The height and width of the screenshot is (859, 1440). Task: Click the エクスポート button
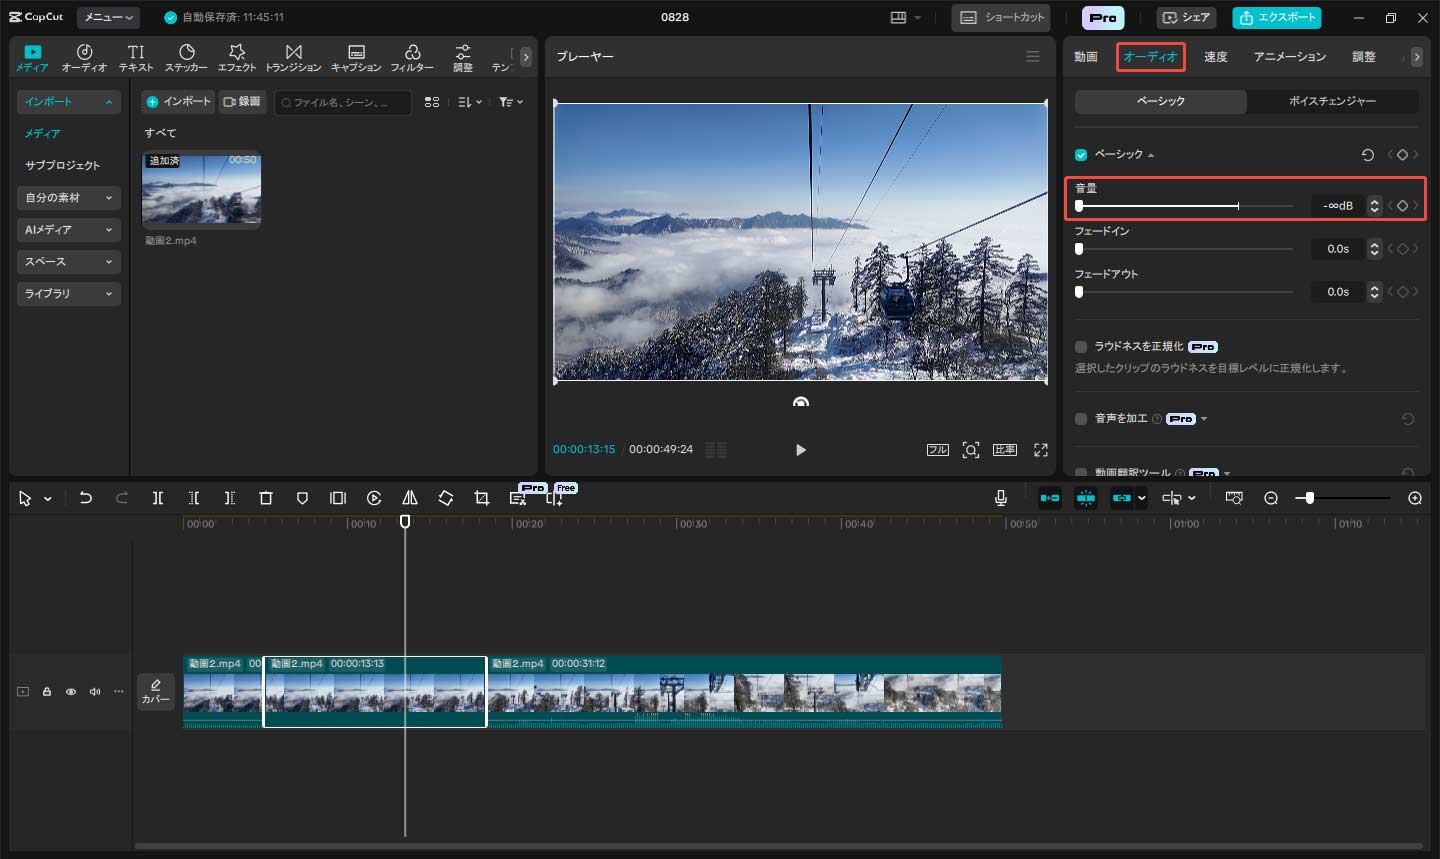pyautogui.click(x=1277, y=18)
